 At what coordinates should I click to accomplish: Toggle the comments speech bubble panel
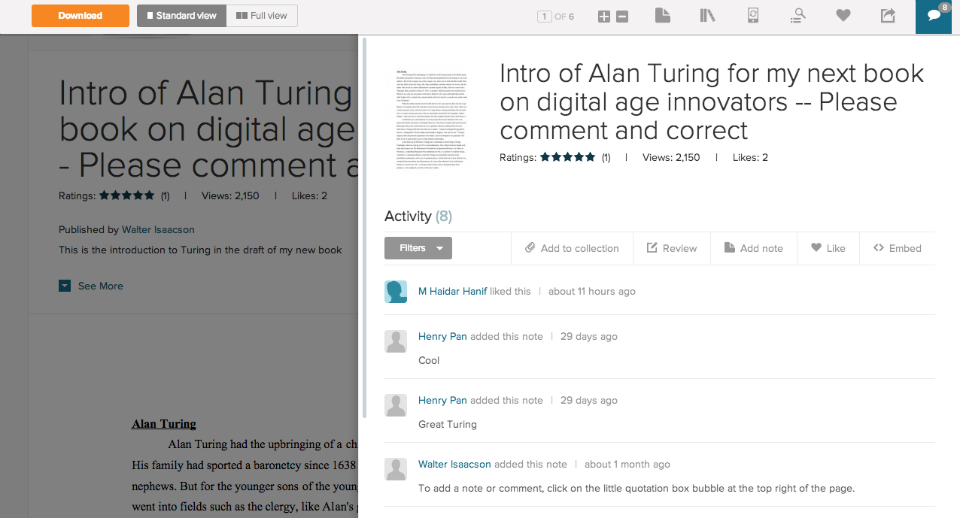click(934, 17)
